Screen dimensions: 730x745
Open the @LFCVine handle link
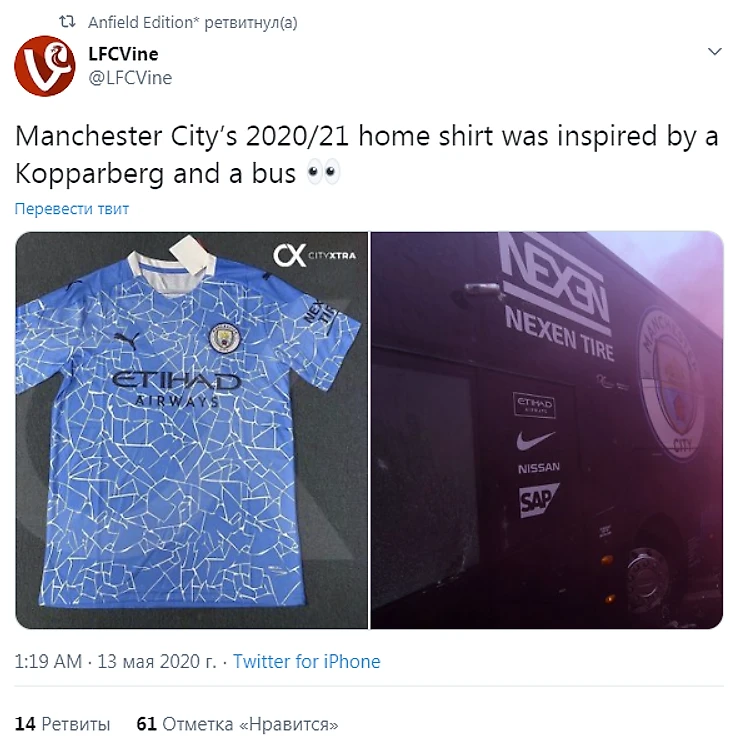coord(130,77)
